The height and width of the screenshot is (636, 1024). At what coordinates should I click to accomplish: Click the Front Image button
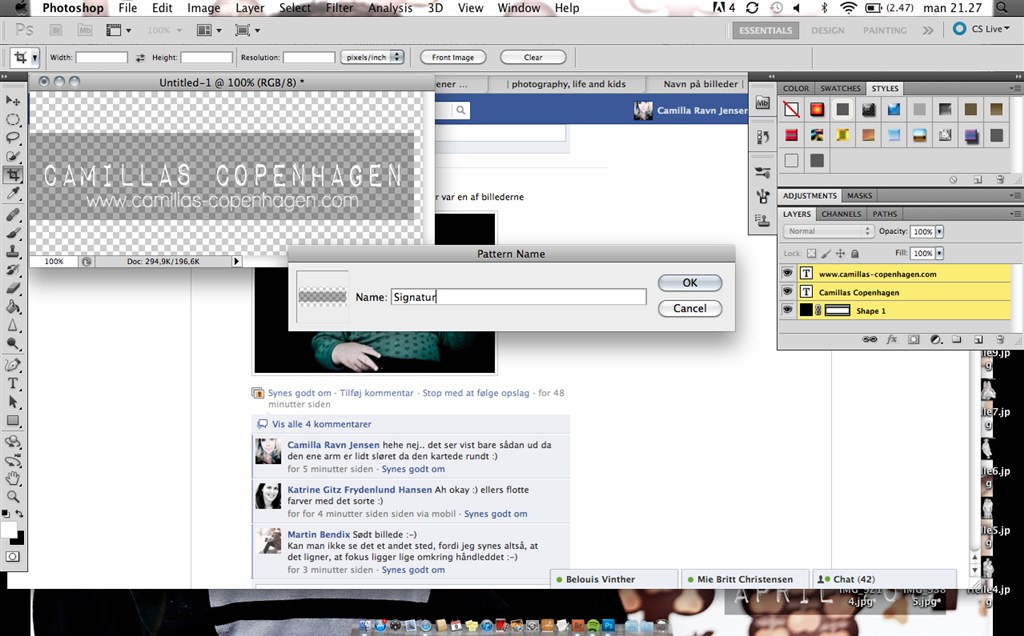pos(453,57)
